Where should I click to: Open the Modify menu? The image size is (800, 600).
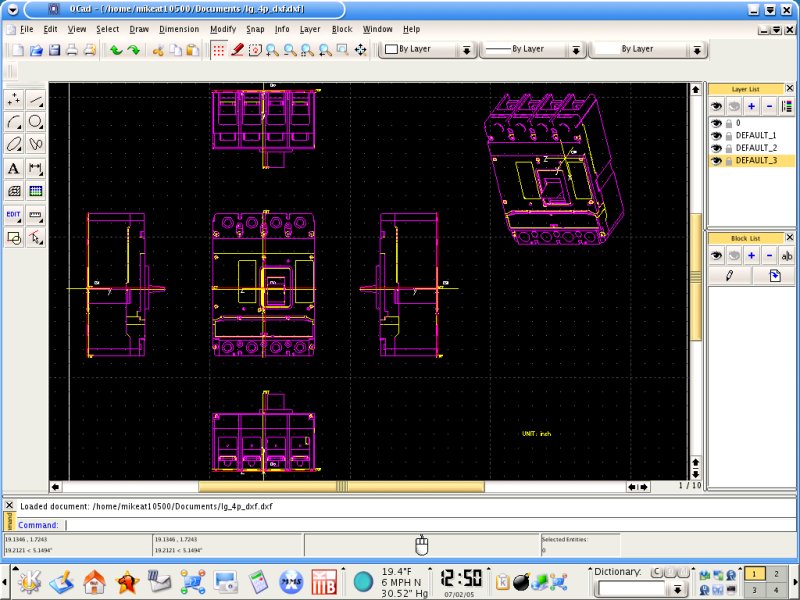click(x=223, y=29)
